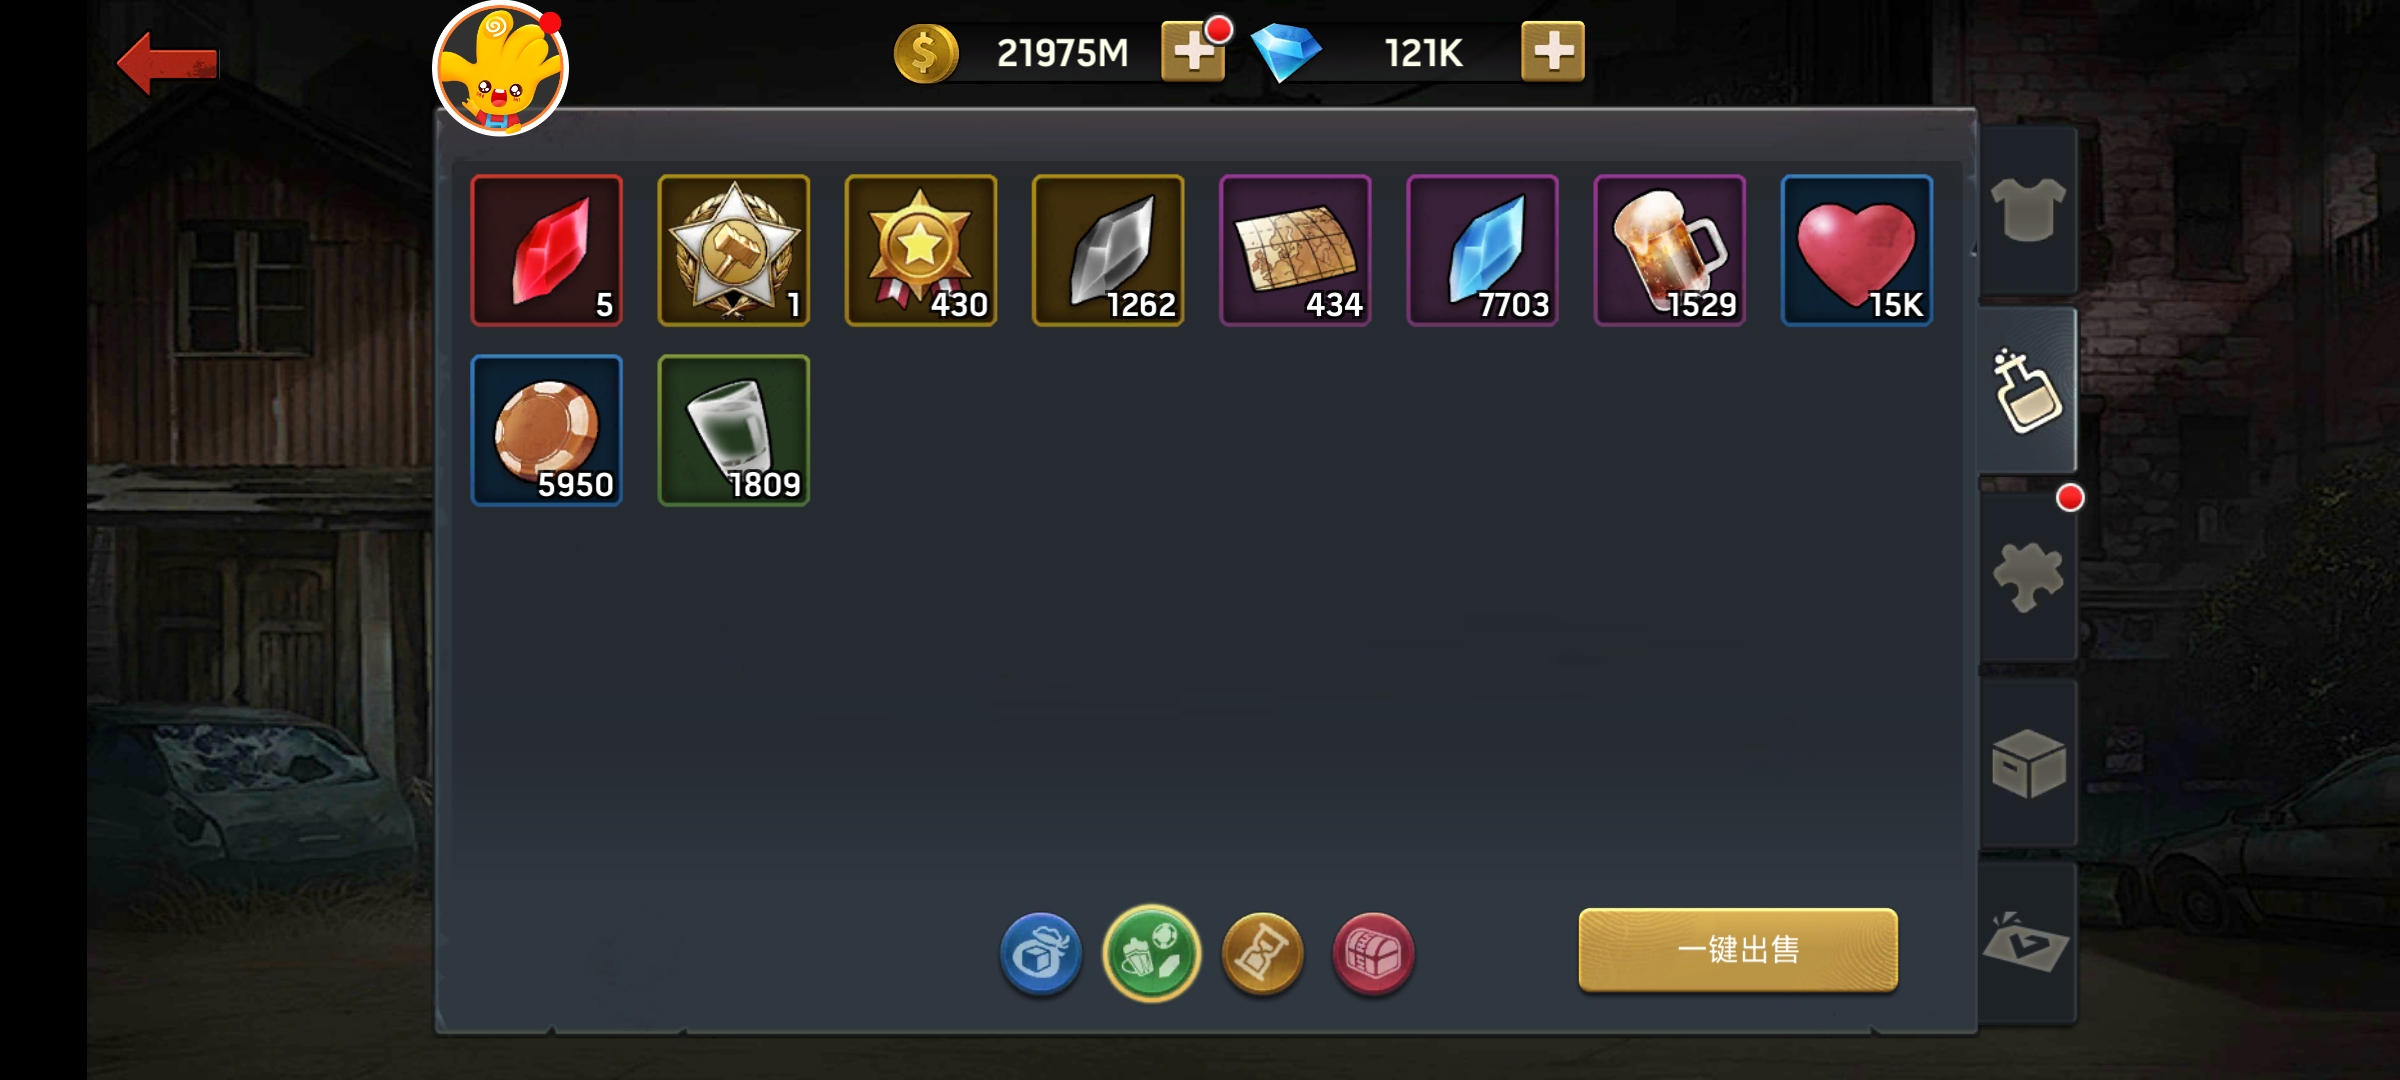The image size is (2400, 1080).
Task: Select the gold star badge with 430
Action: pyautogui.click(x=921, y=250)
